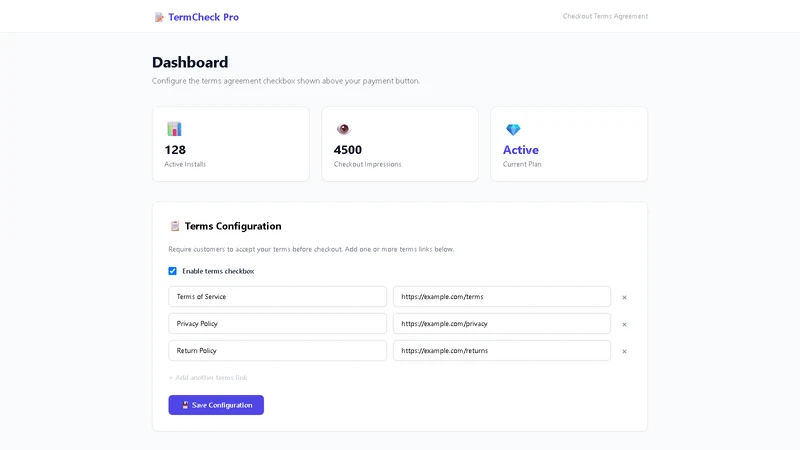Viewport: 800px width, 450px height.
Task: Click the Active Installs caption
Action: tap(185, 164)
